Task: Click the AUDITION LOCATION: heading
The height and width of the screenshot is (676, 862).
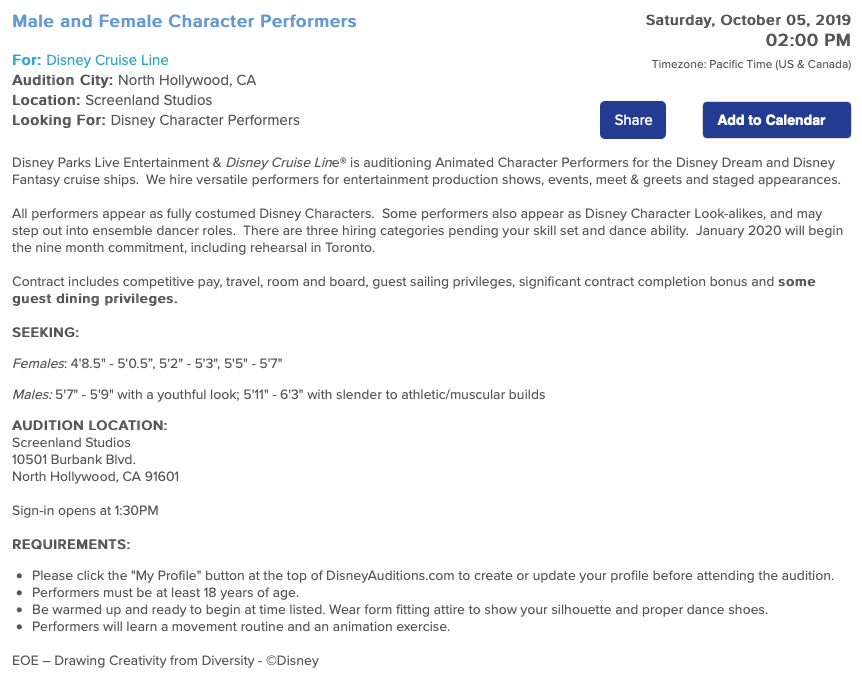Action: point(90,425)
